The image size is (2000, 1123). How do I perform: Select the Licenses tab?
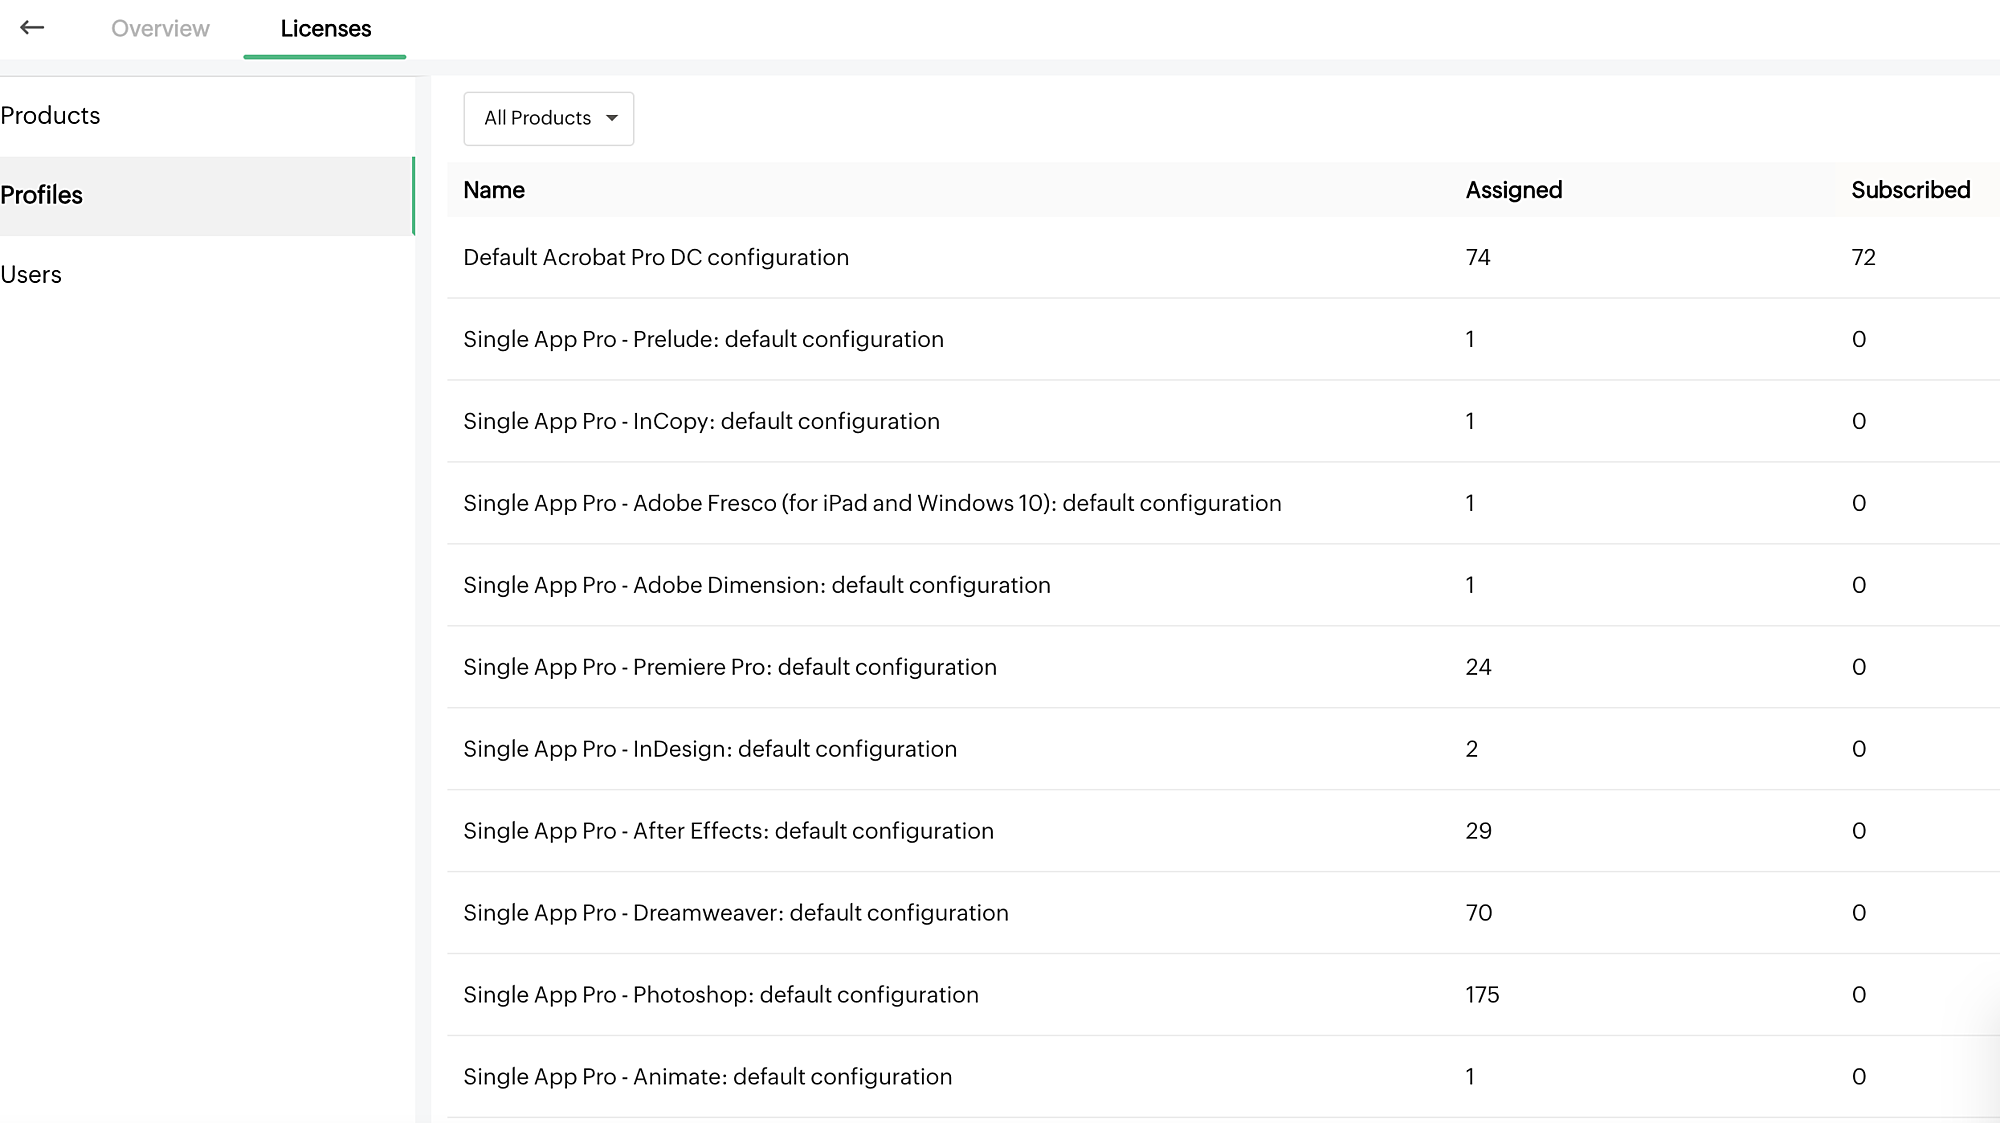click(x=325, y=29)
